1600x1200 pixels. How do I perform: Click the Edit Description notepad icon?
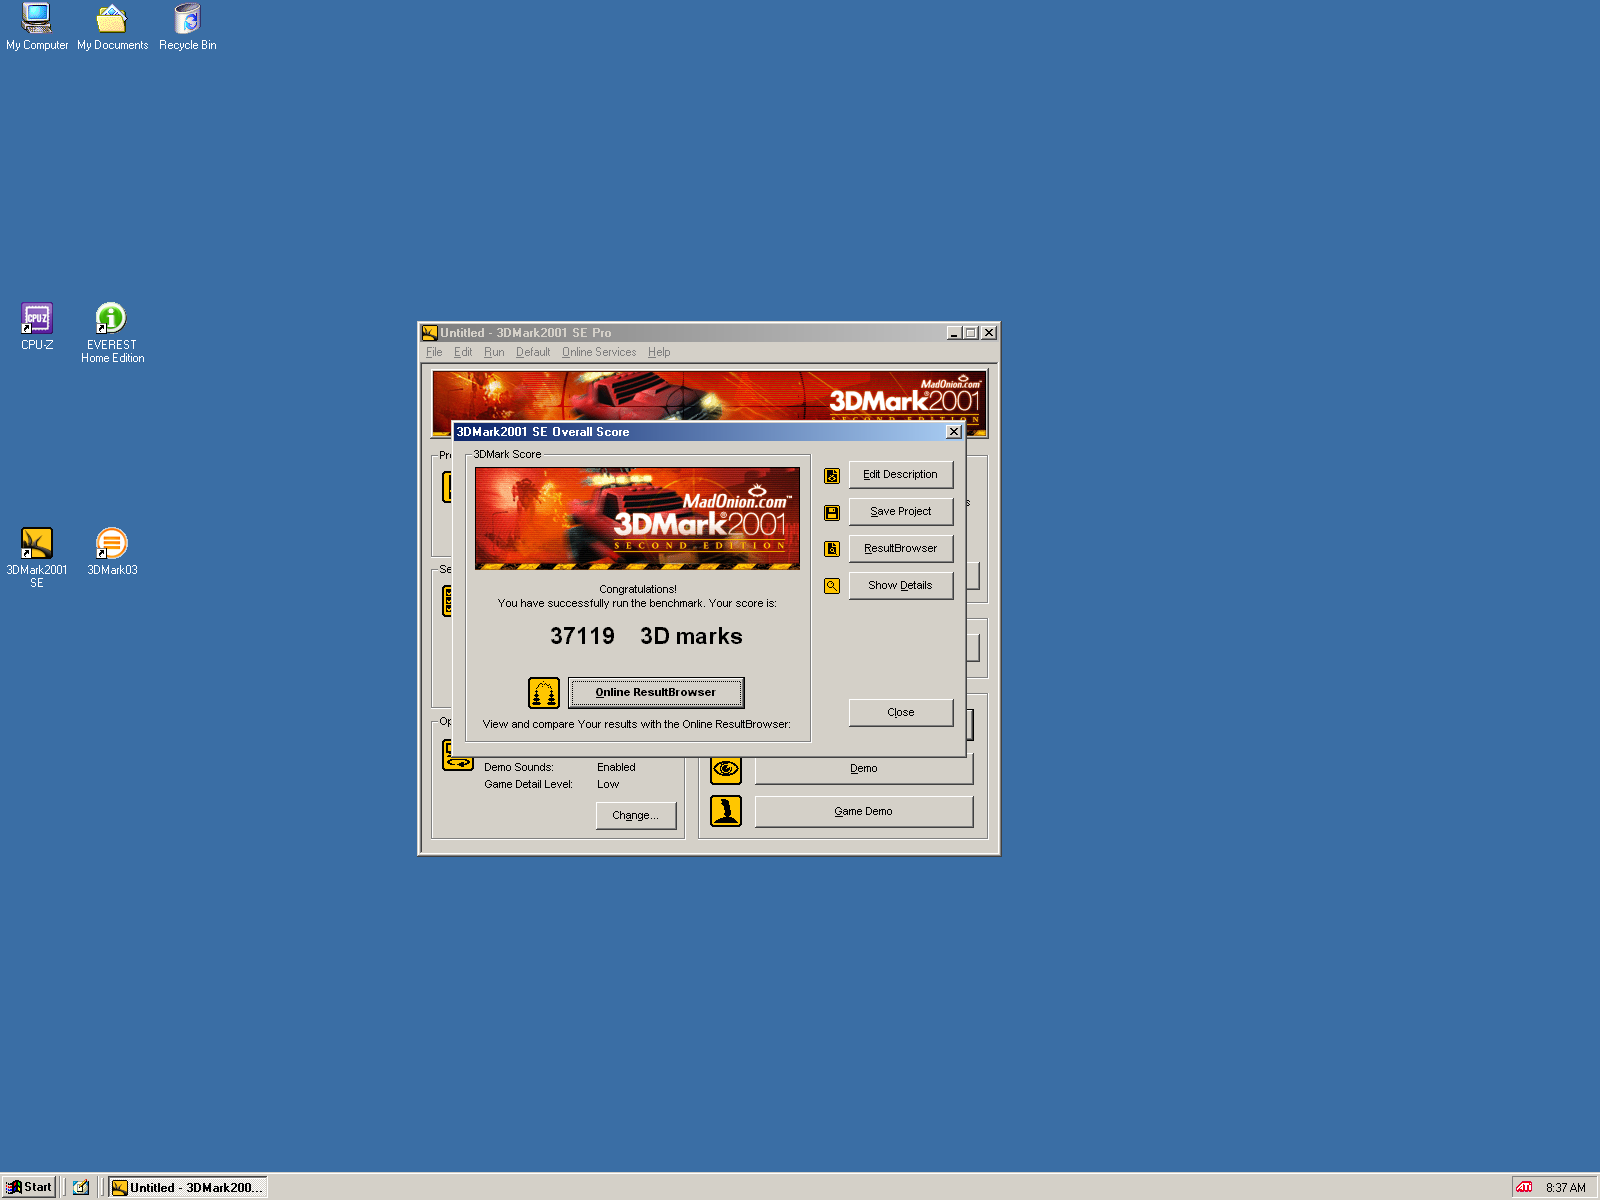[832, 475]
